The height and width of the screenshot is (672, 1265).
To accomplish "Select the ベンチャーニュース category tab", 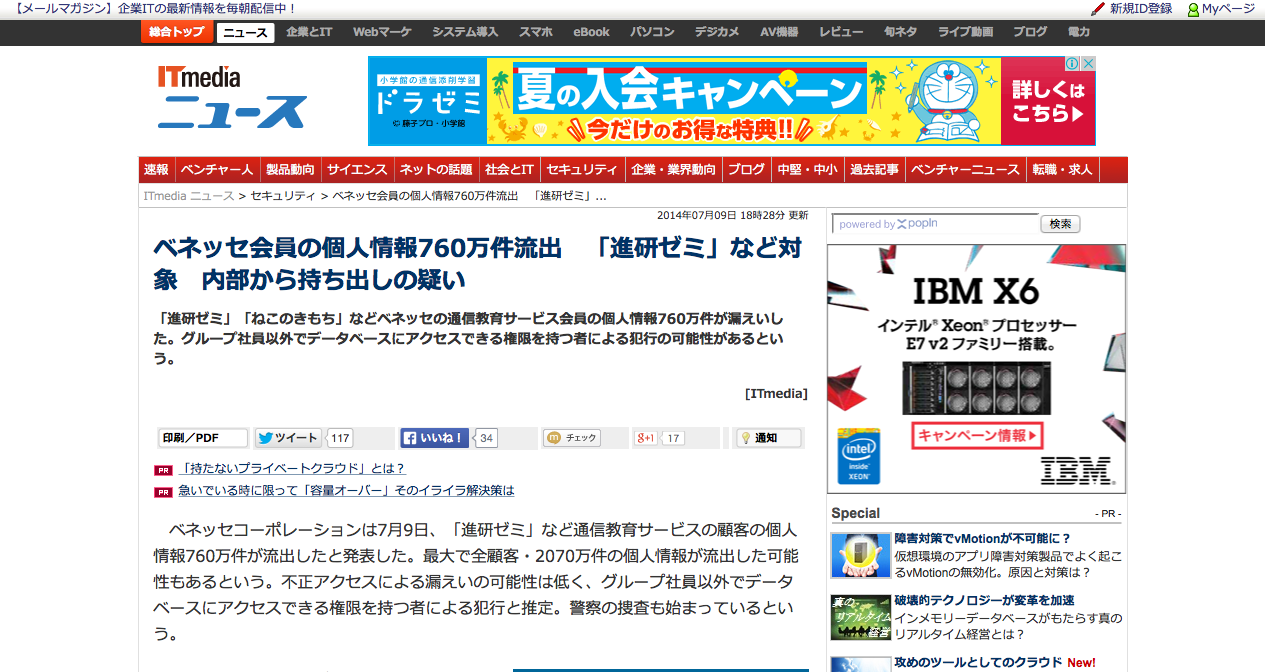I will (x=966, y=170).
